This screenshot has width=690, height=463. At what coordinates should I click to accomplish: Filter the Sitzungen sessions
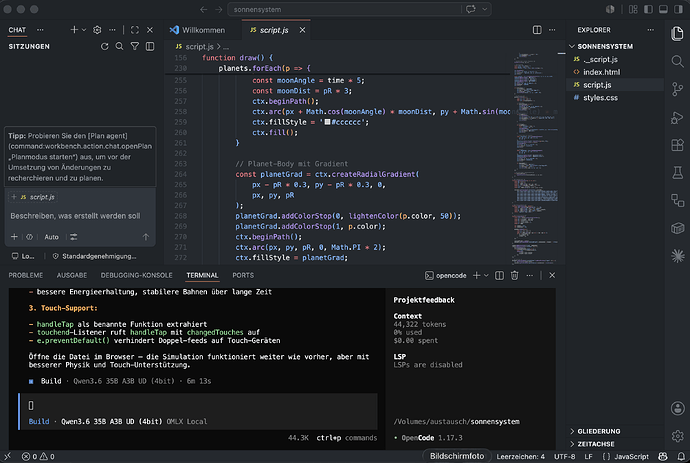(135, 46)
